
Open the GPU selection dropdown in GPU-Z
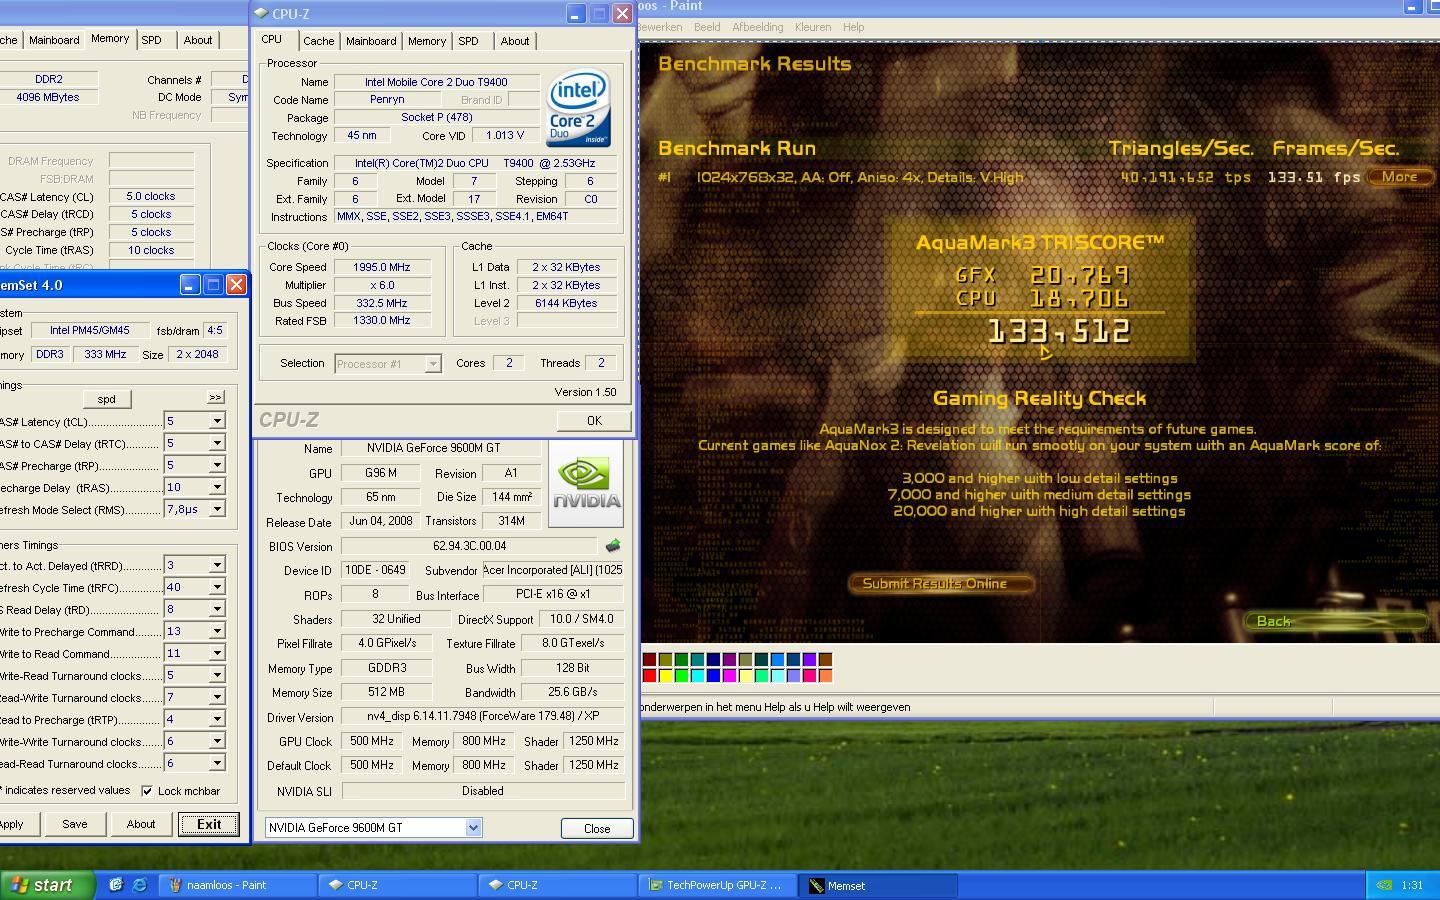click(473, 827)
